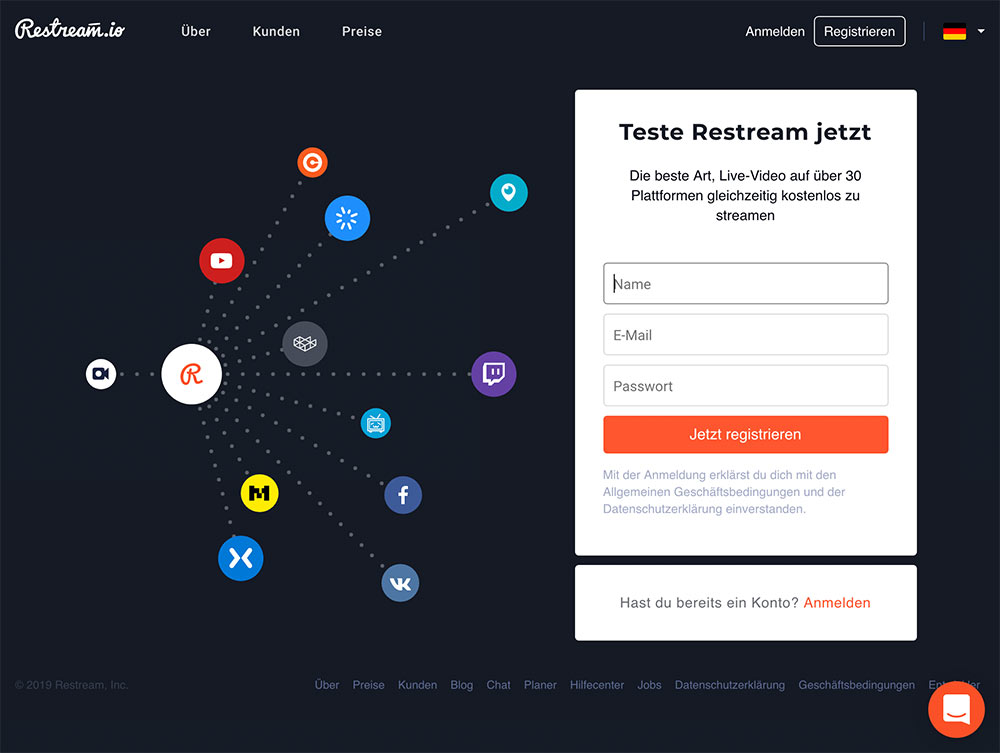Go to Kunden in the top navigation

(x=276, y=32)
